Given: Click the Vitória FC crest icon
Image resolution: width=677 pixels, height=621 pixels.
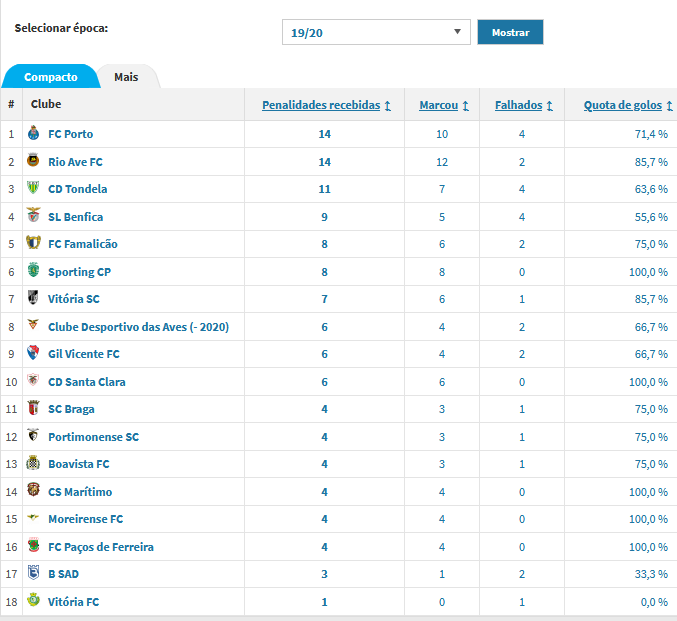Looking at the screenshot, I should 33,600.
